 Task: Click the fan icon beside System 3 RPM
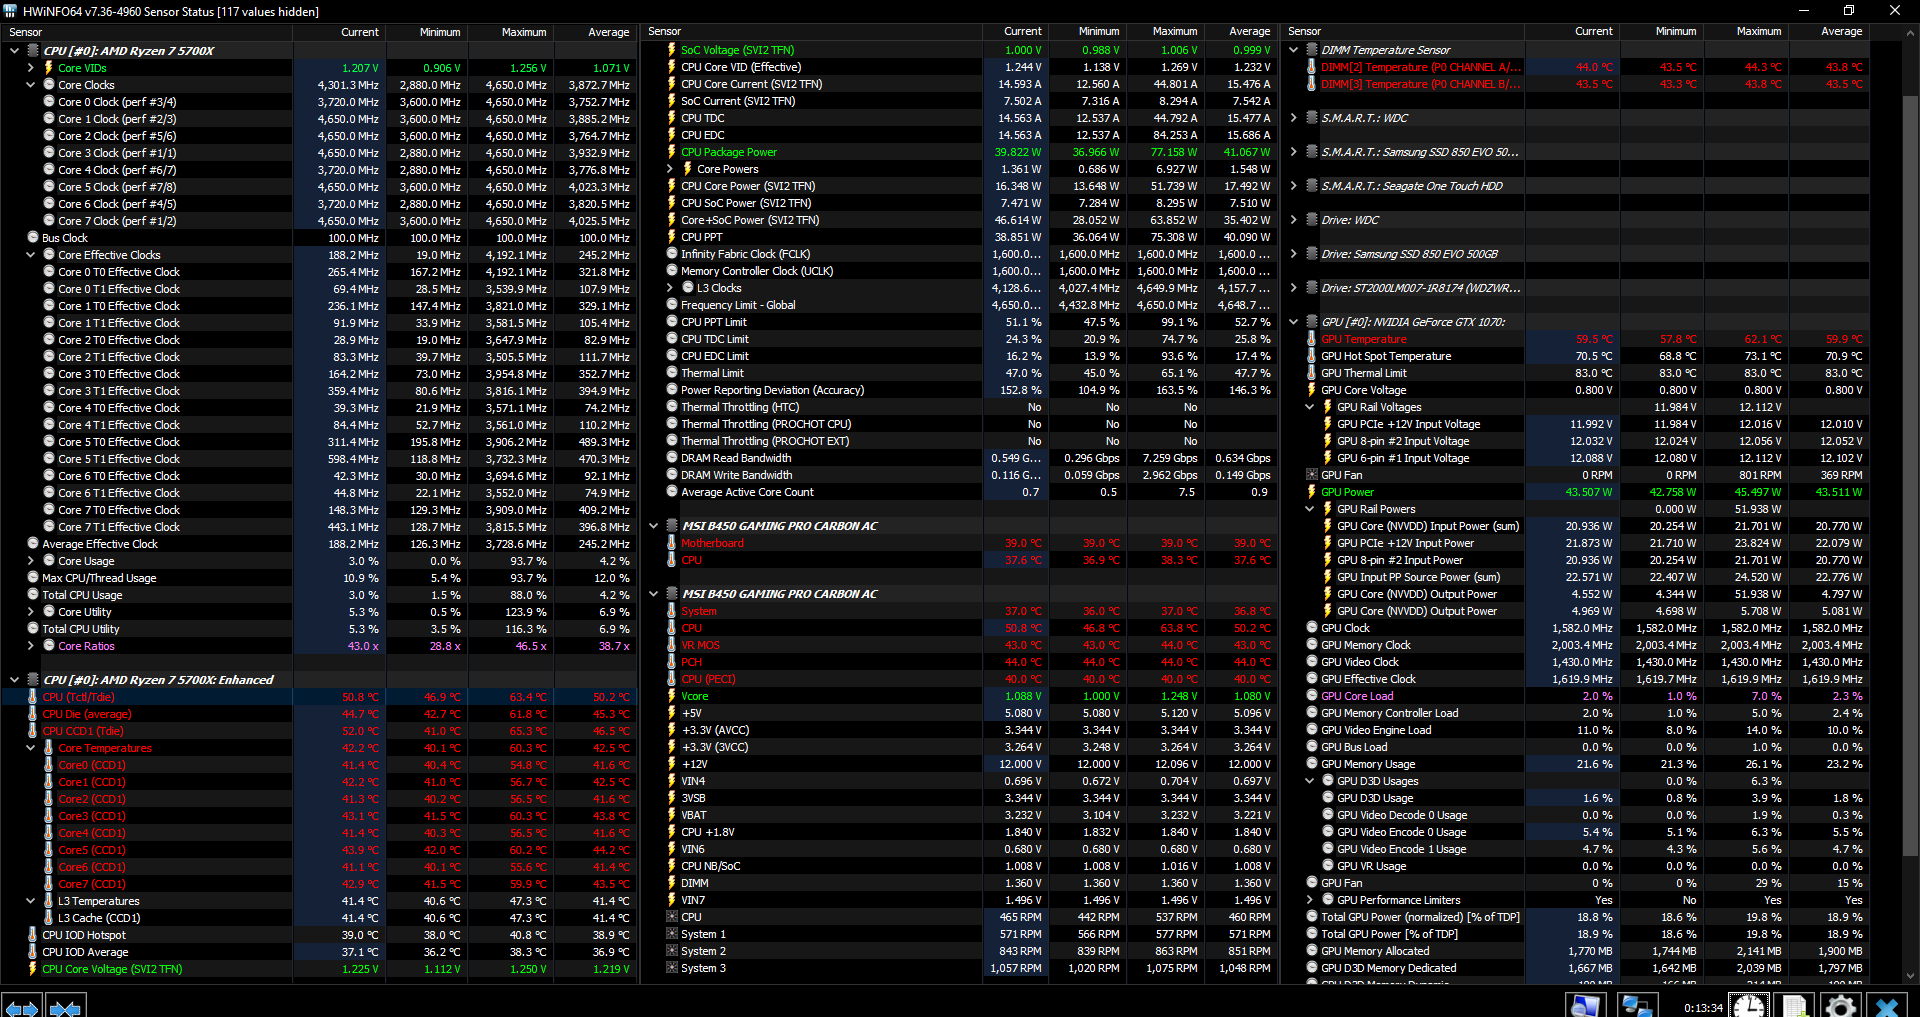(x=672, y=968)
